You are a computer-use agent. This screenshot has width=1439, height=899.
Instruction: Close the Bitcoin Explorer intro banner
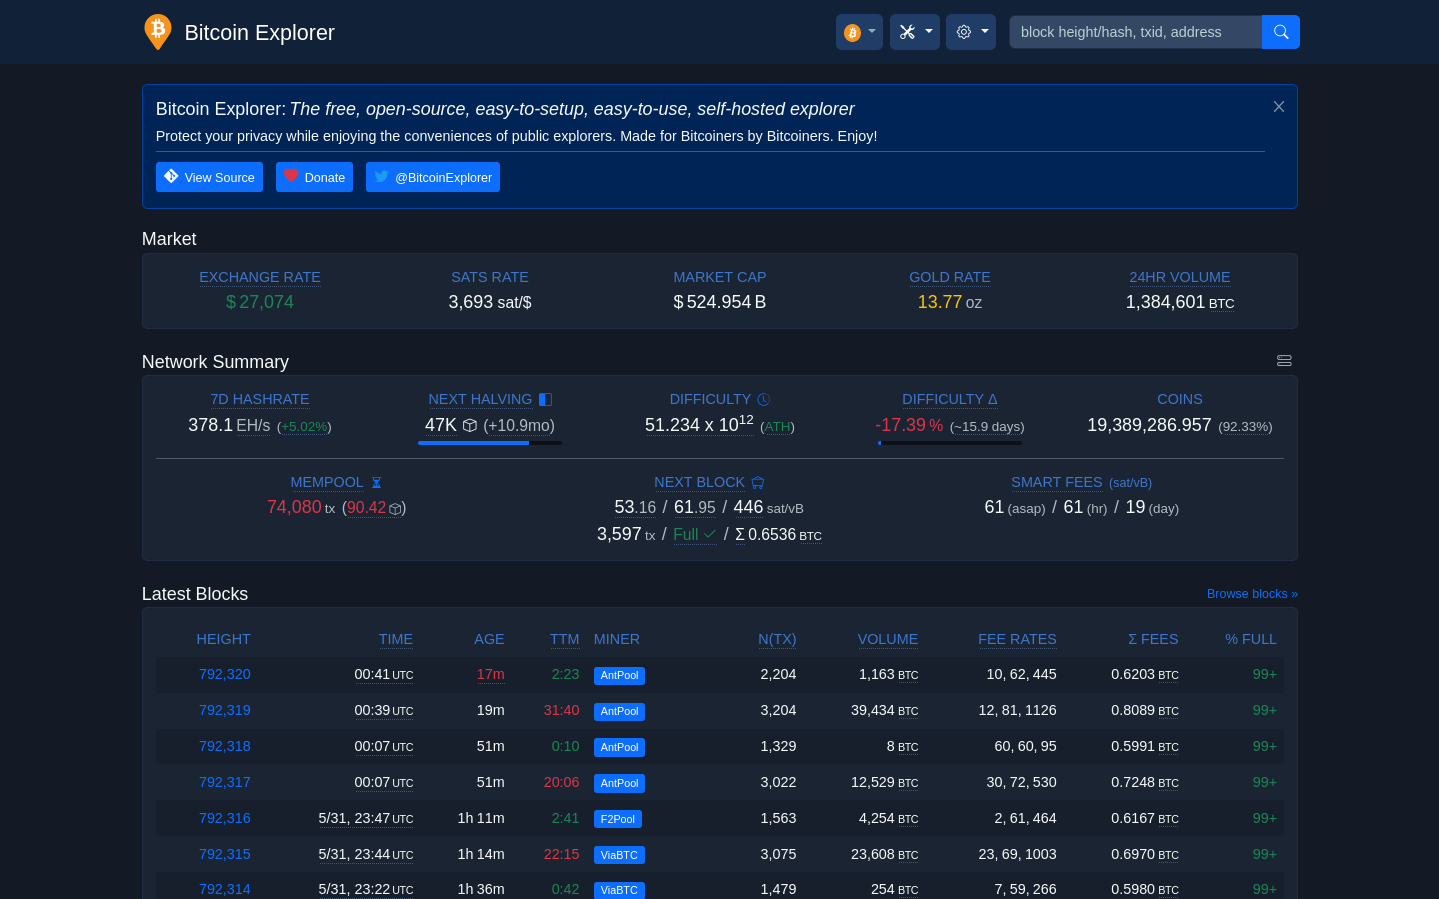(x=1278, y=107)
